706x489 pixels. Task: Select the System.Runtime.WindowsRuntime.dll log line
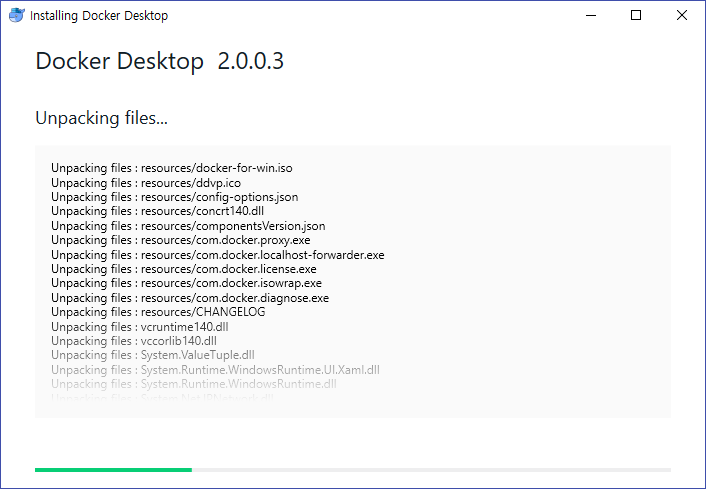(x=194, y=384)
